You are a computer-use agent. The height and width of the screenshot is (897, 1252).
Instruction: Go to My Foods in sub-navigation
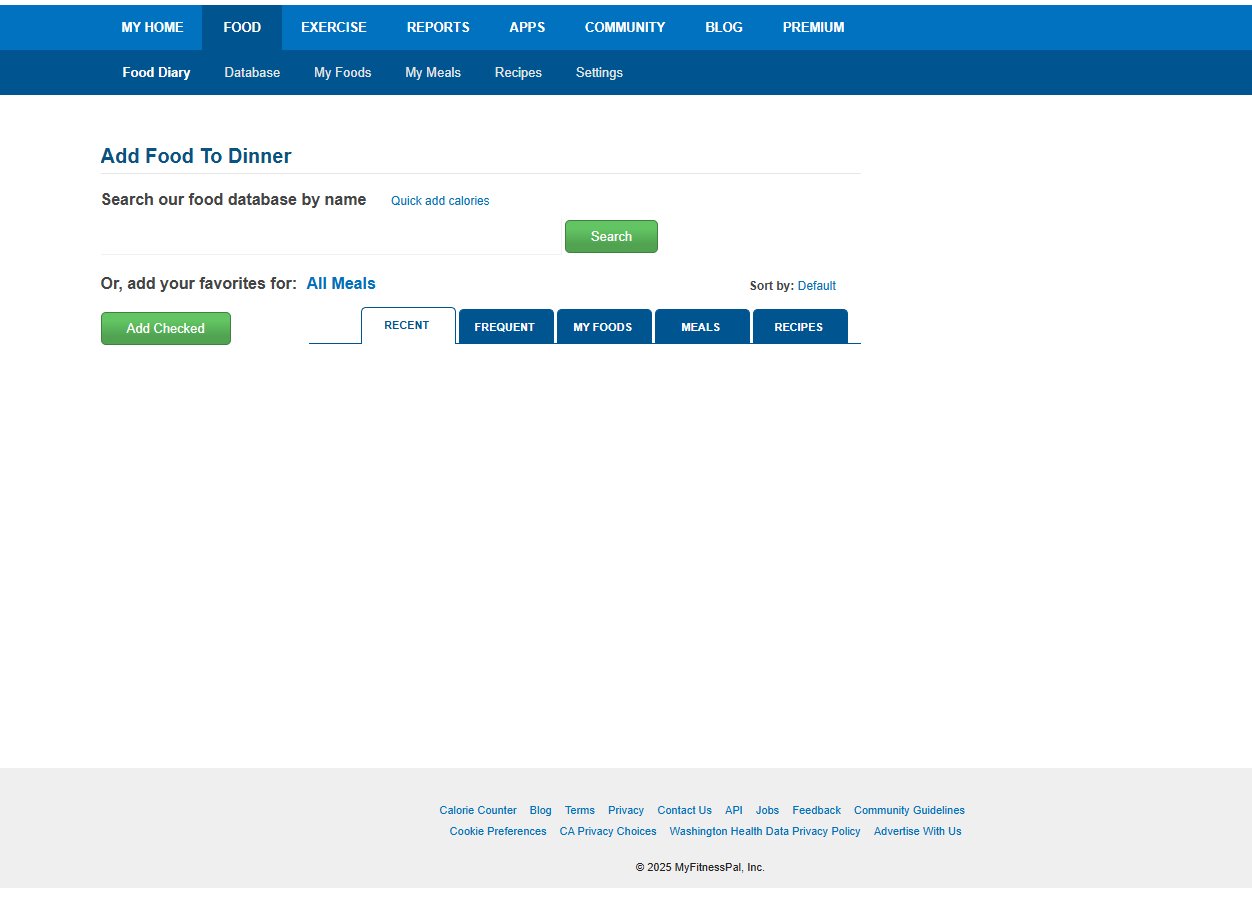[x=343, y=72]
